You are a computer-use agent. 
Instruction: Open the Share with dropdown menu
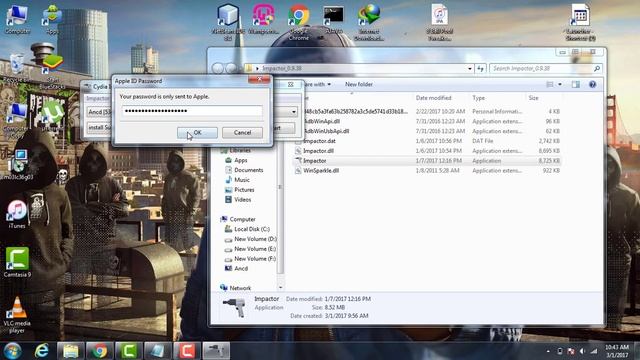(x=317, y=84)
